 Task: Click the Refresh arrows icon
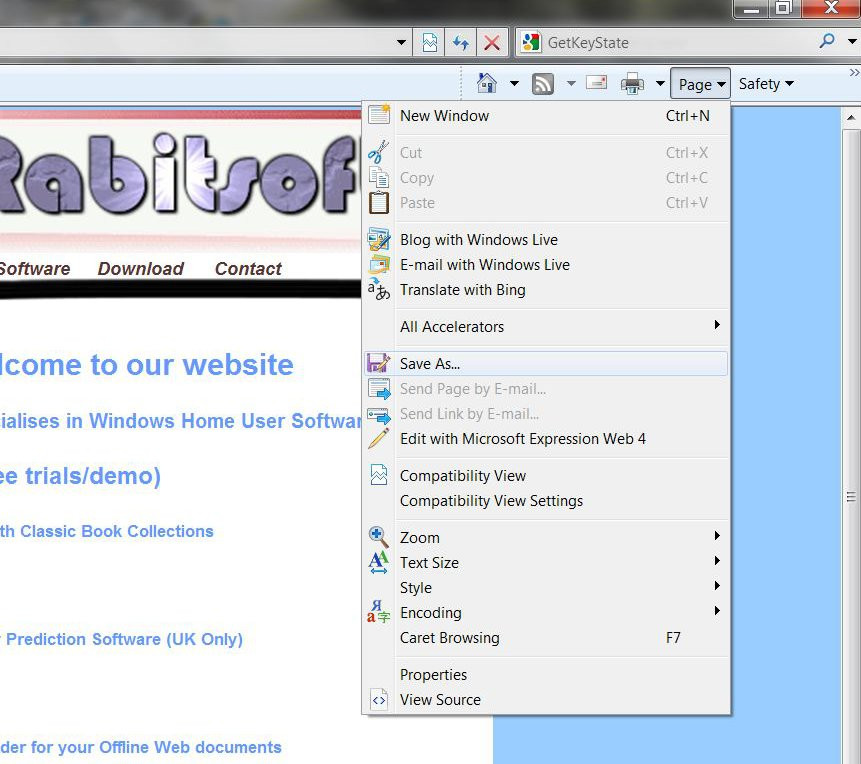click(461, 42)
